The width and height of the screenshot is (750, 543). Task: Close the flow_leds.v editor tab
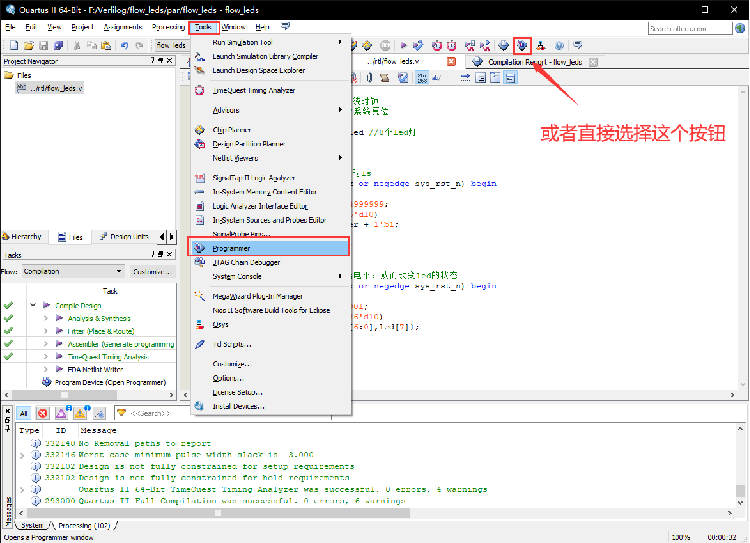pos(451,62)
